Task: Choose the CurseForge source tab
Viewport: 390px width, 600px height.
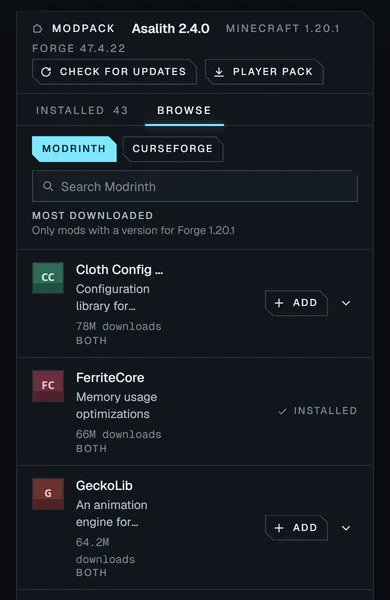Action: coord(173,148)
